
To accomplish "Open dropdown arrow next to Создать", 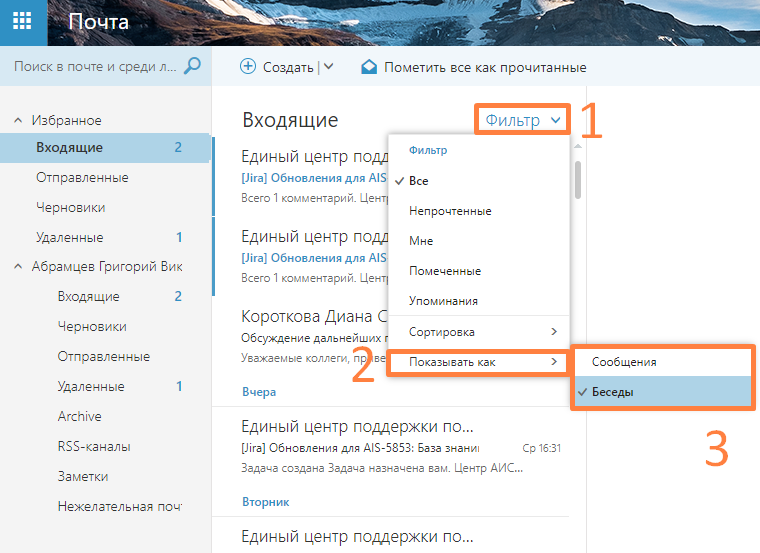I will coord(328,67).
